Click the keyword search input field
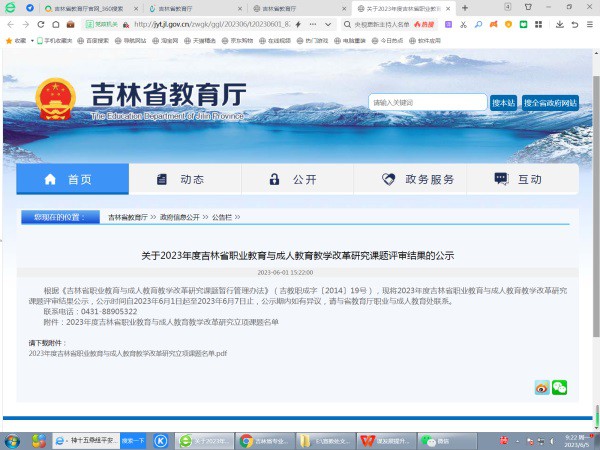The height and width of the screenshot is (450, 600). click(426, 103)
